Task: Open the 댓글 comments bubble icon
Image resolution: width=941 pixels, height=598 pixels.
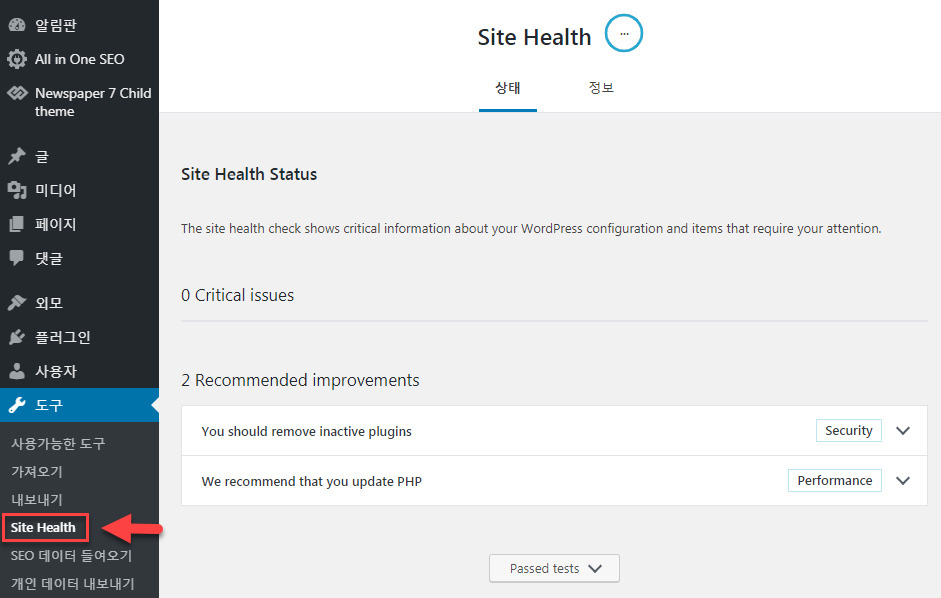Action: point(17,258)
